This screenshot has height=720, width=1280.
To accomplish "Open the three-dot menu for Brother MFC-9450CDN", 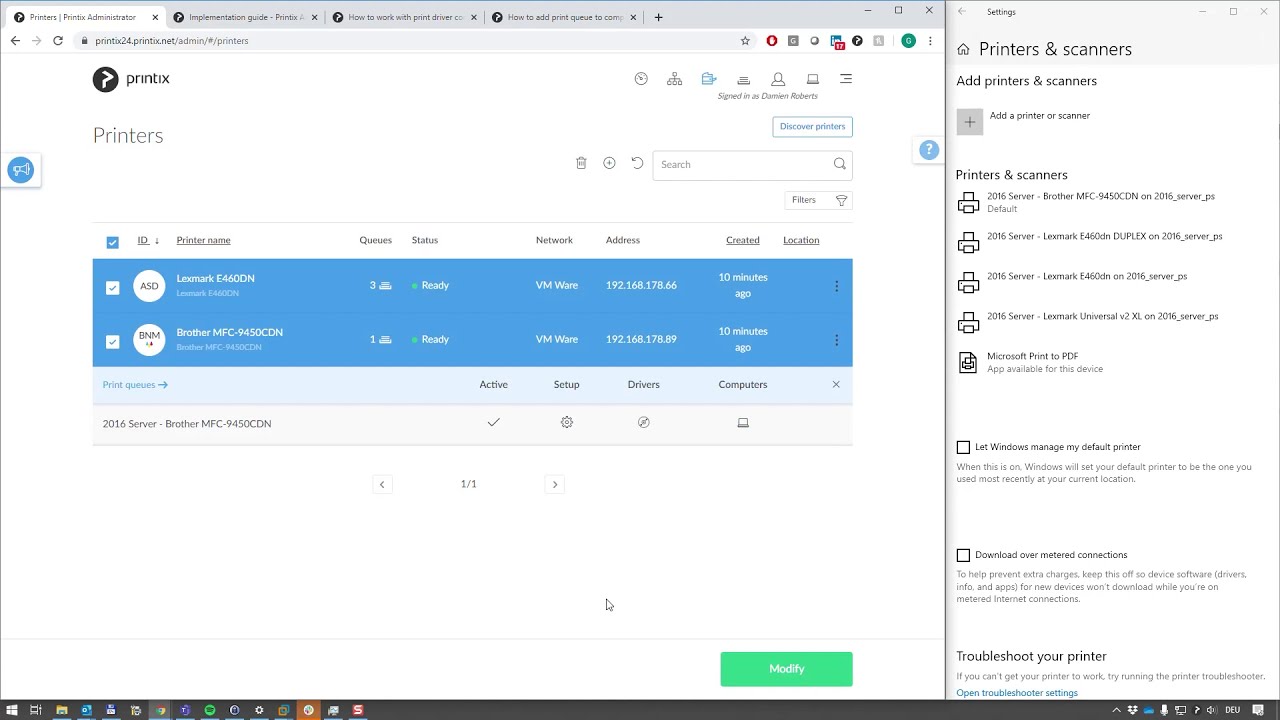I will coord(837,340).
